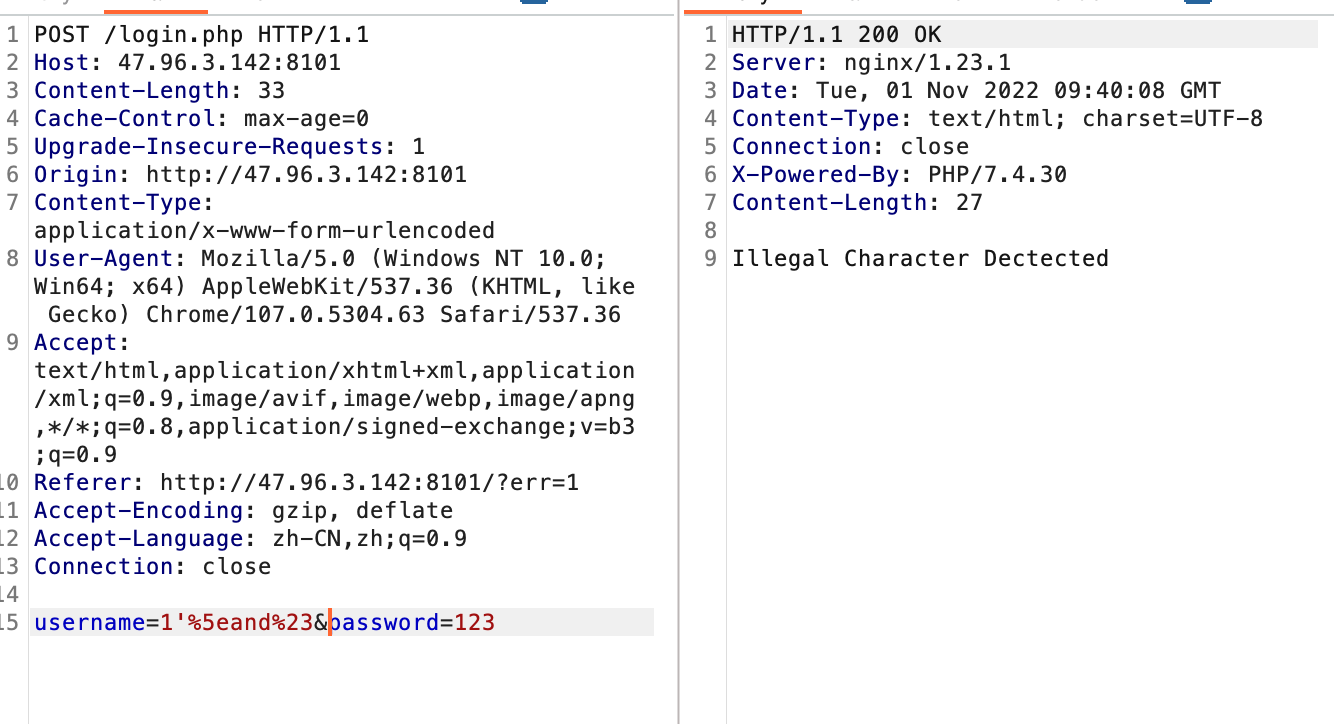Click the response 'Connection: close' header
1334x724 pixels.
(851, 147)
